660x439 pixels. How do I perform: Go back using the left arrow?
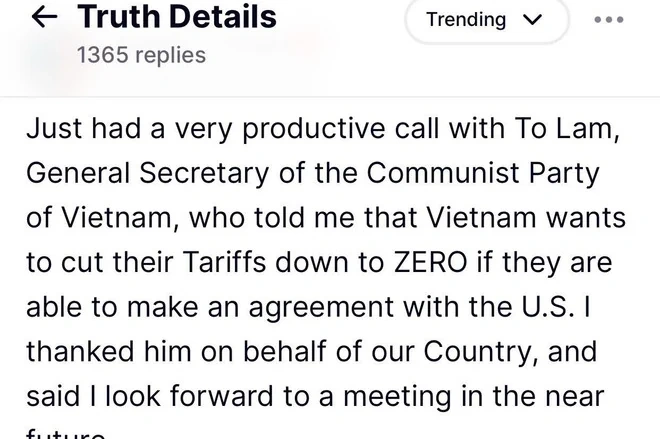pos(44,17)
